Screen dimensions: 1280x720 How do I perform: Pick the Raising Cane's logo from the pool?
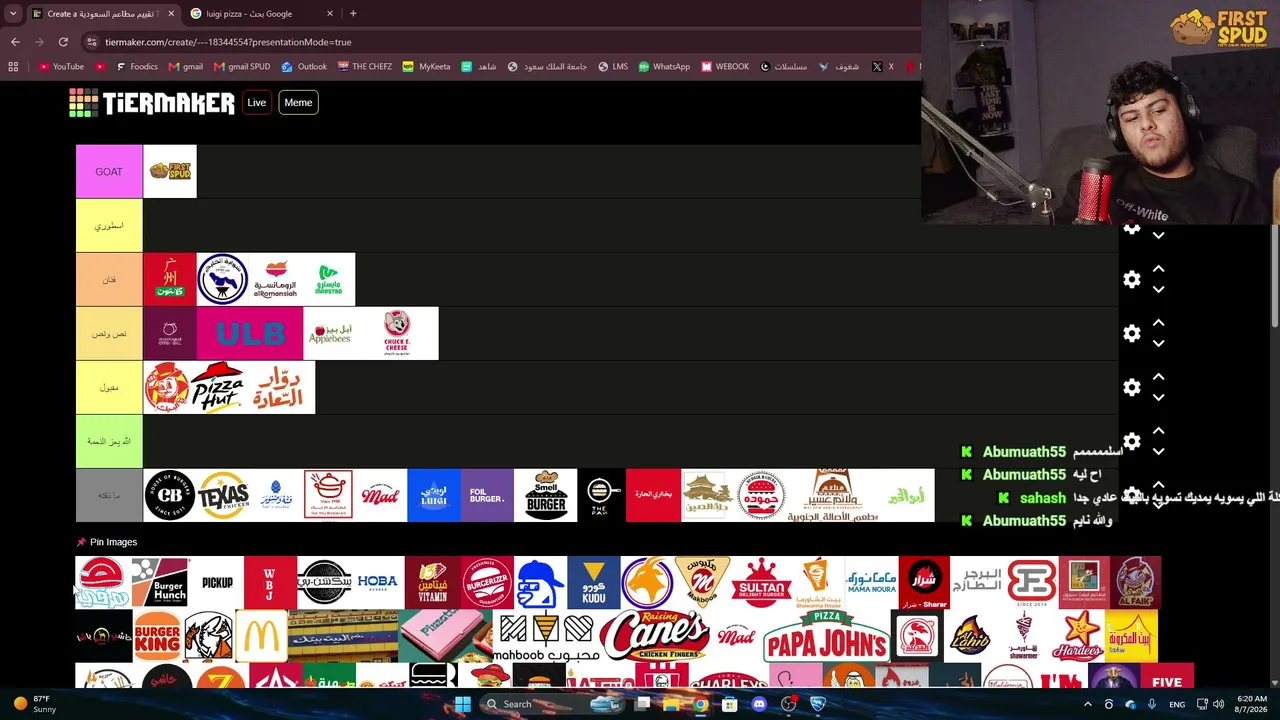coord(655,636)
